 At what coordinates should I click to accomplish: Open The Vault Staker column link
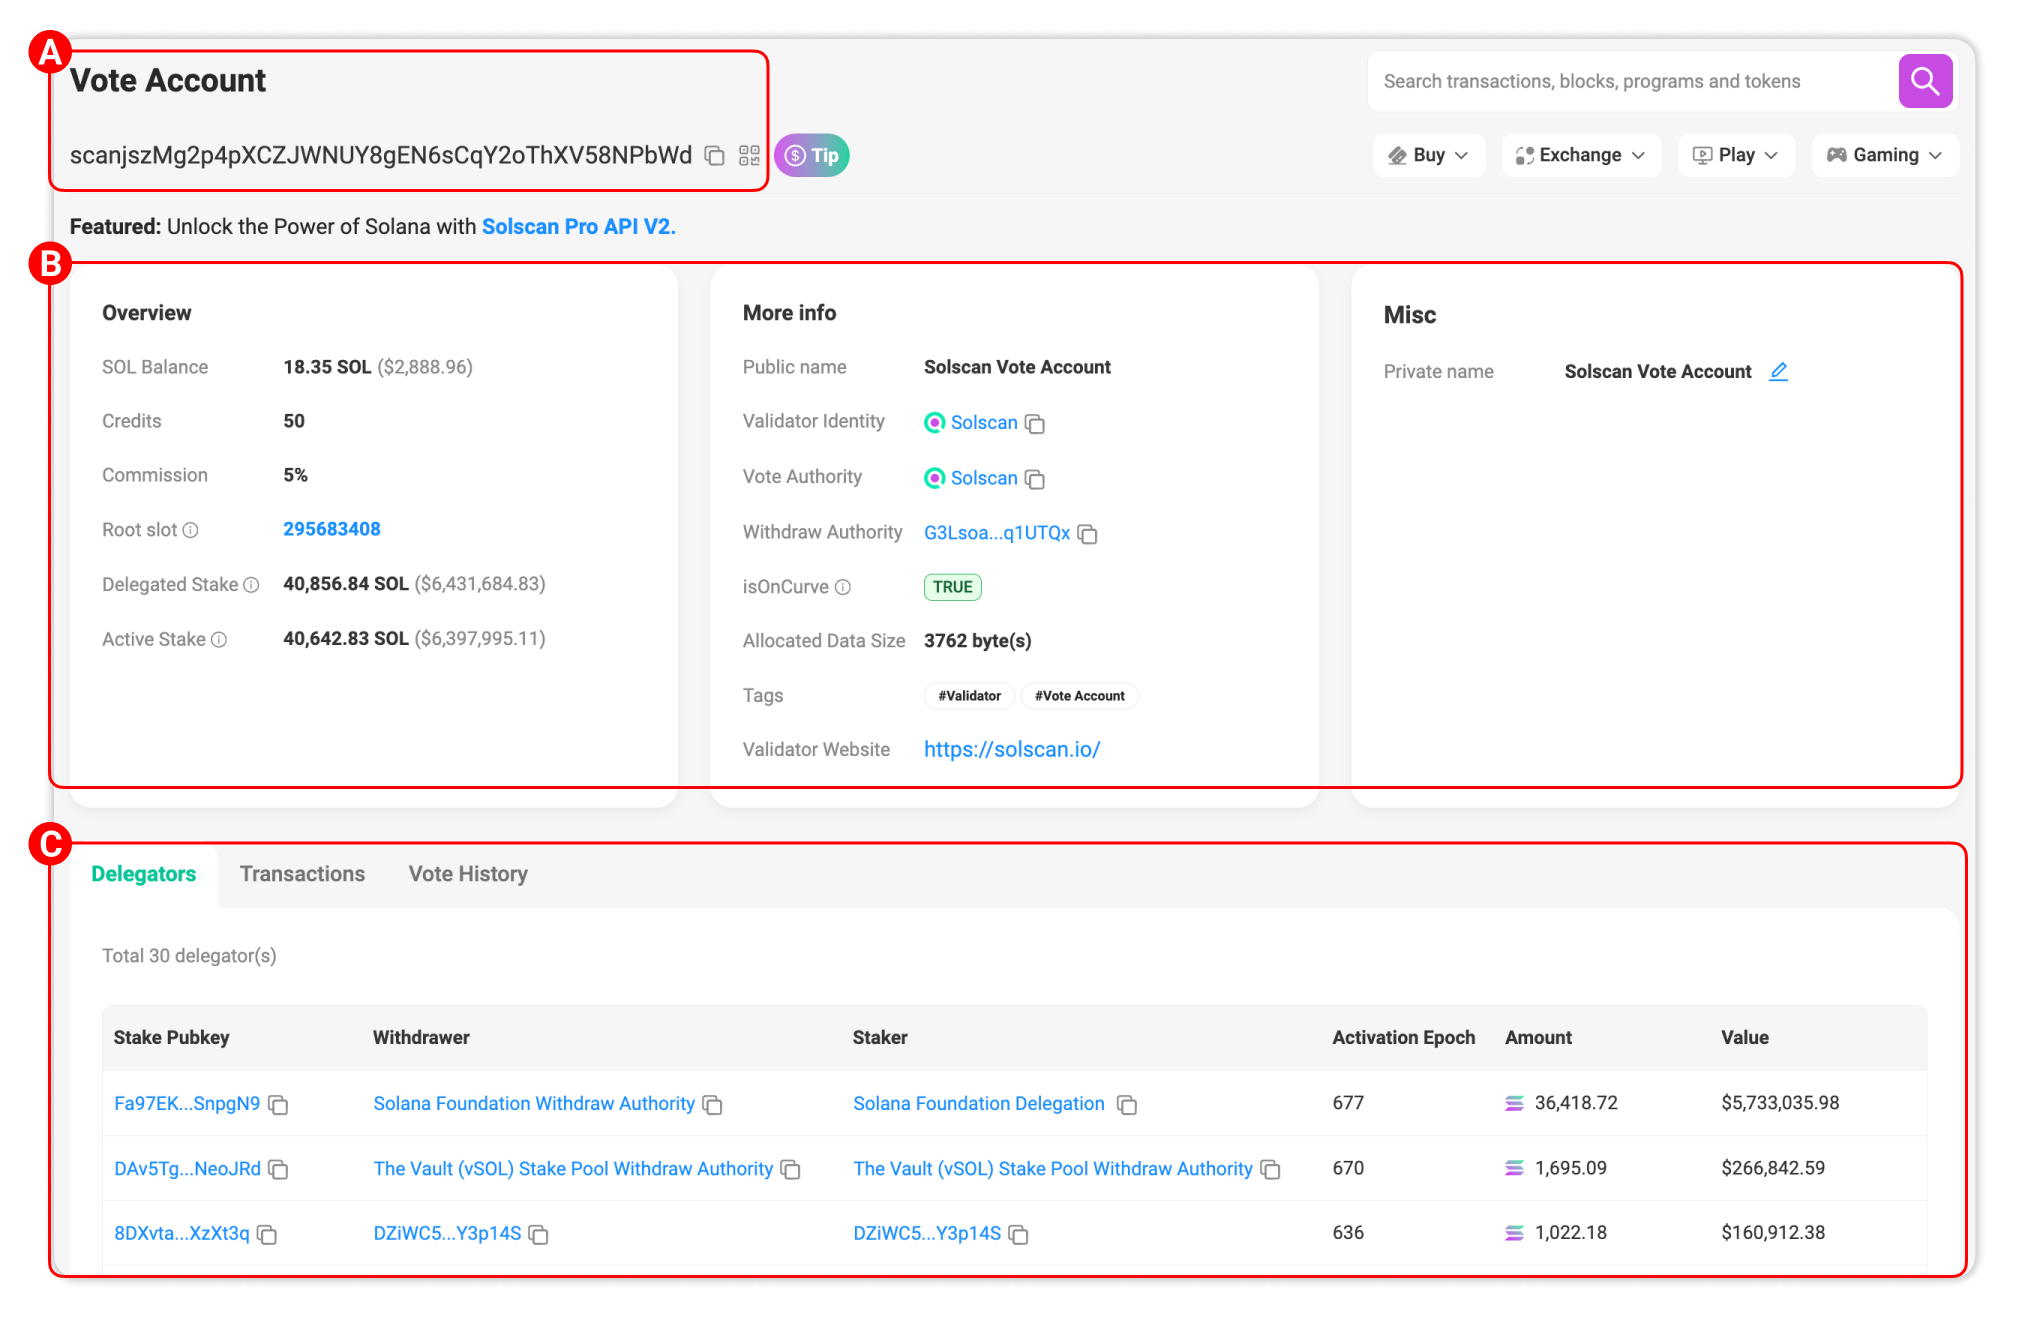click(1053, 1168)
